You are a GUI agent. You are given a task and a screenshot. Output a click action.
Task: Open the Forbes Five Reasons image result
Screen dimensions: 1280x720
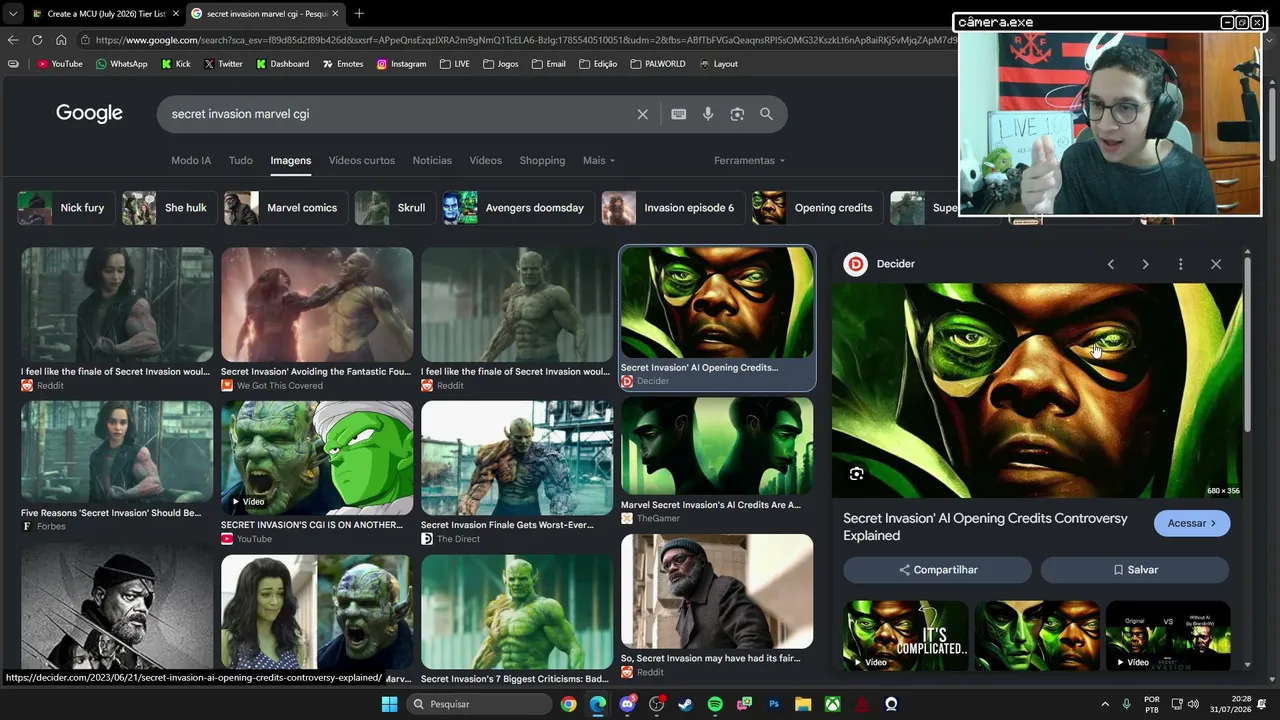pyautogui.click(x=117, y=453)
